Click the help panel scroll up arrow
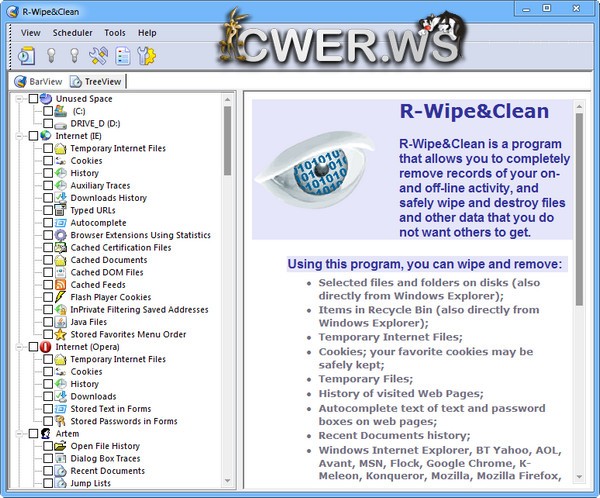The image size is (600, 498). tap(579, 106)
